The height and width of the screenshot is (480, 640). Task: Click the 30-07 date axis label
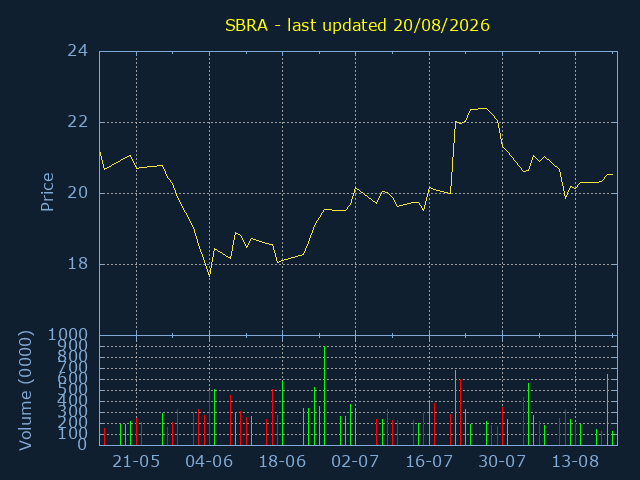coord(502,462)
